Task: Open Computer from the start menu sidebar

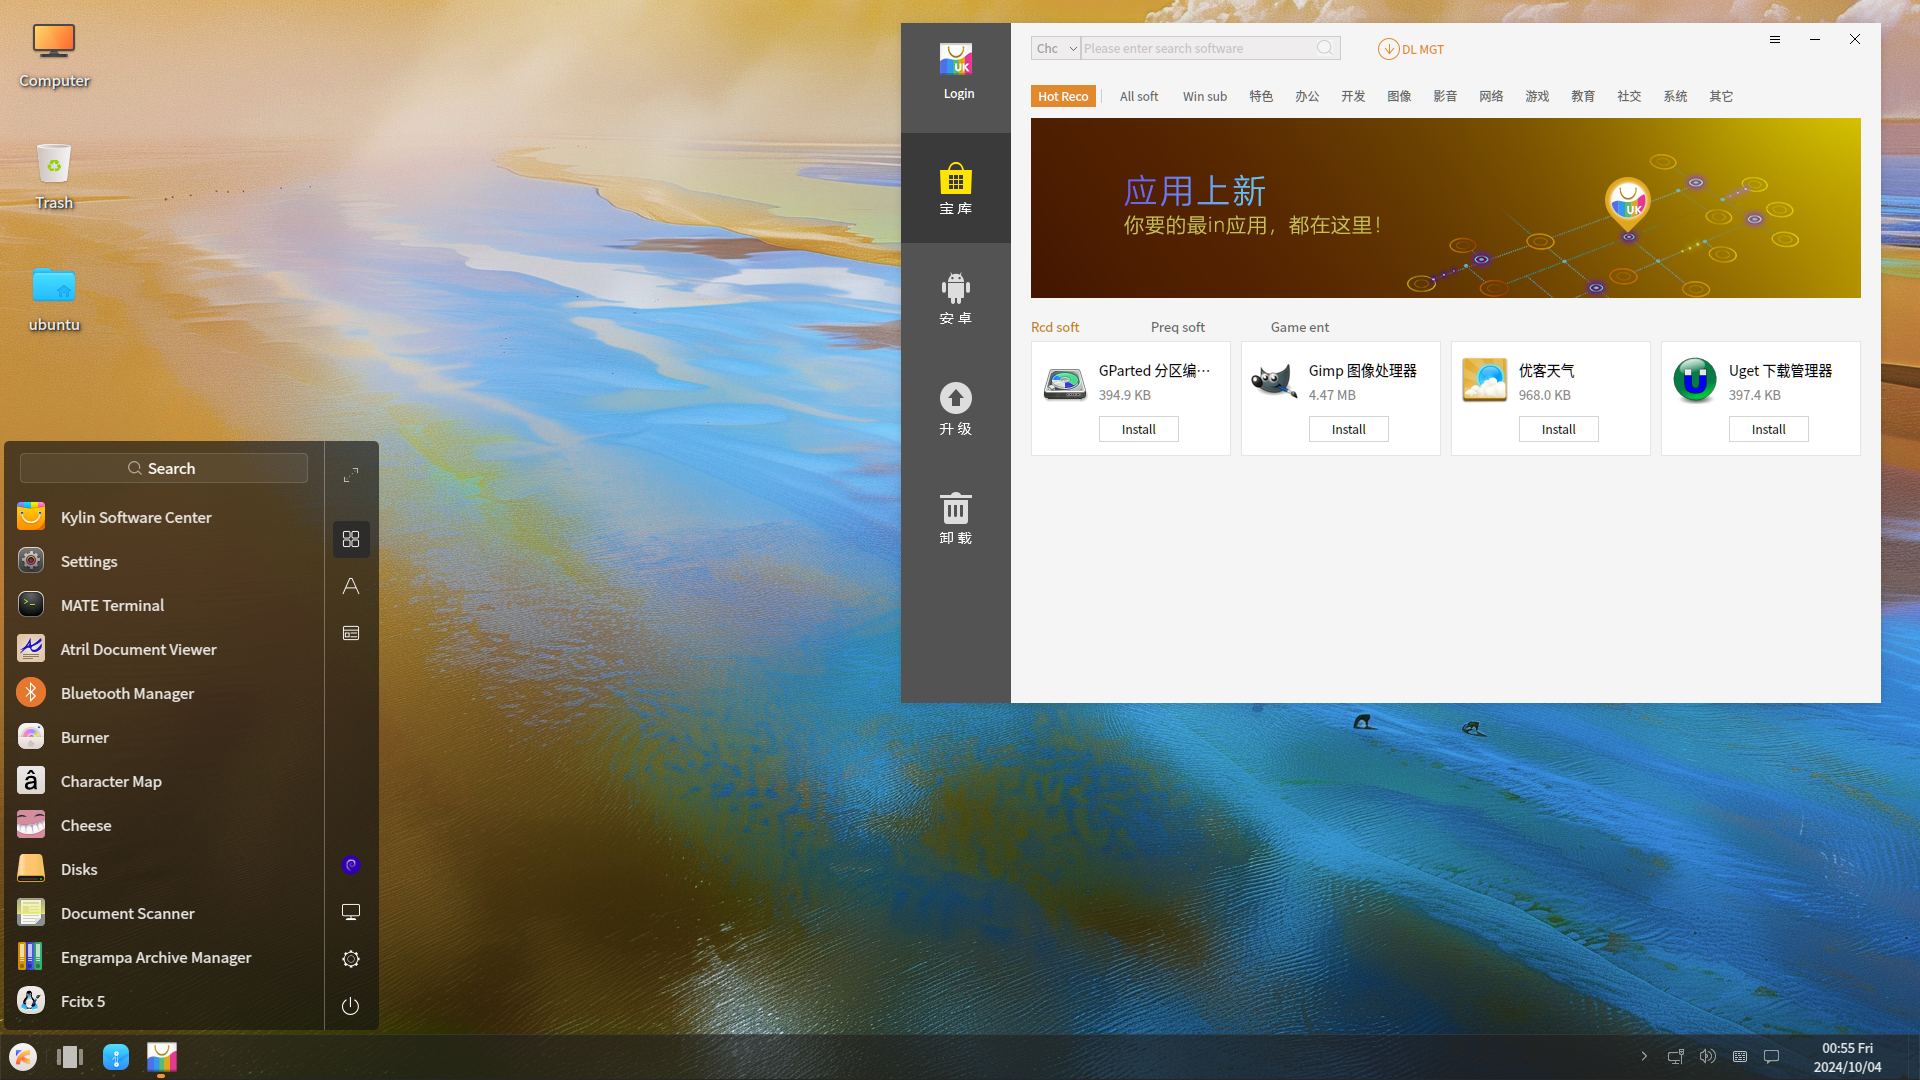Action: 351,912
